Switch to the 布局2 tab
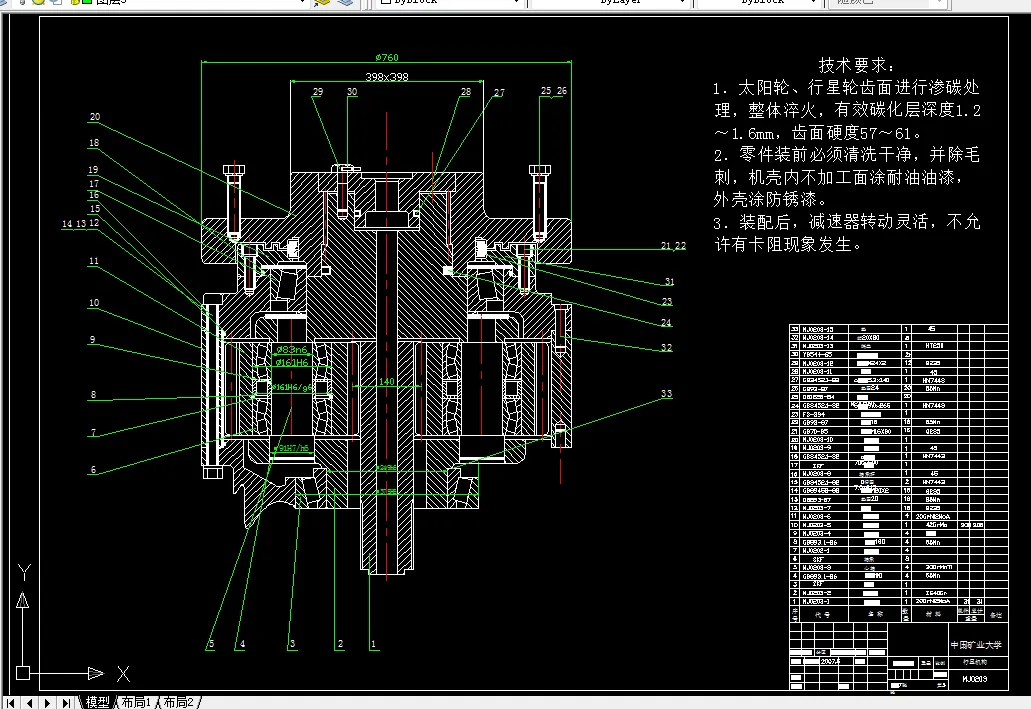The image size is (1031, 709). pyautogui.click(x=178, y=702)
